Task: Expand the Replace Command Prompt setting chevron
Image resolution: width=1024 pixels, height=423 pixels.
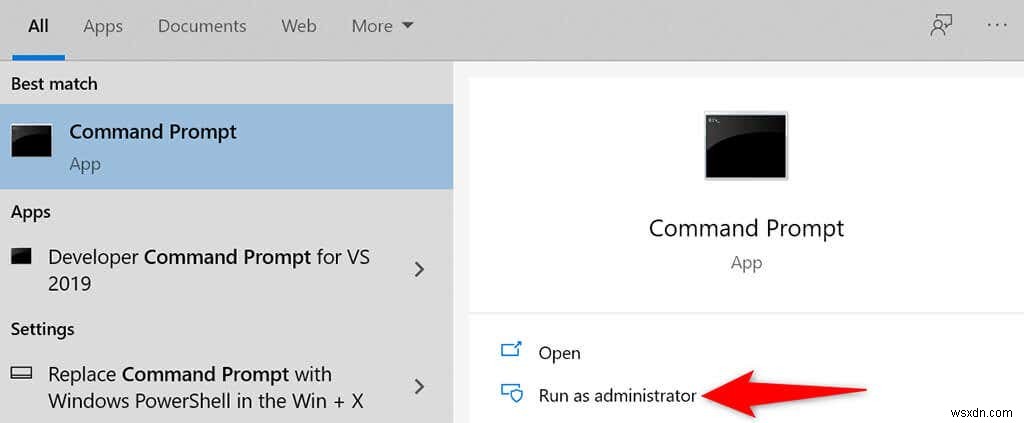Action: (420, 386)
